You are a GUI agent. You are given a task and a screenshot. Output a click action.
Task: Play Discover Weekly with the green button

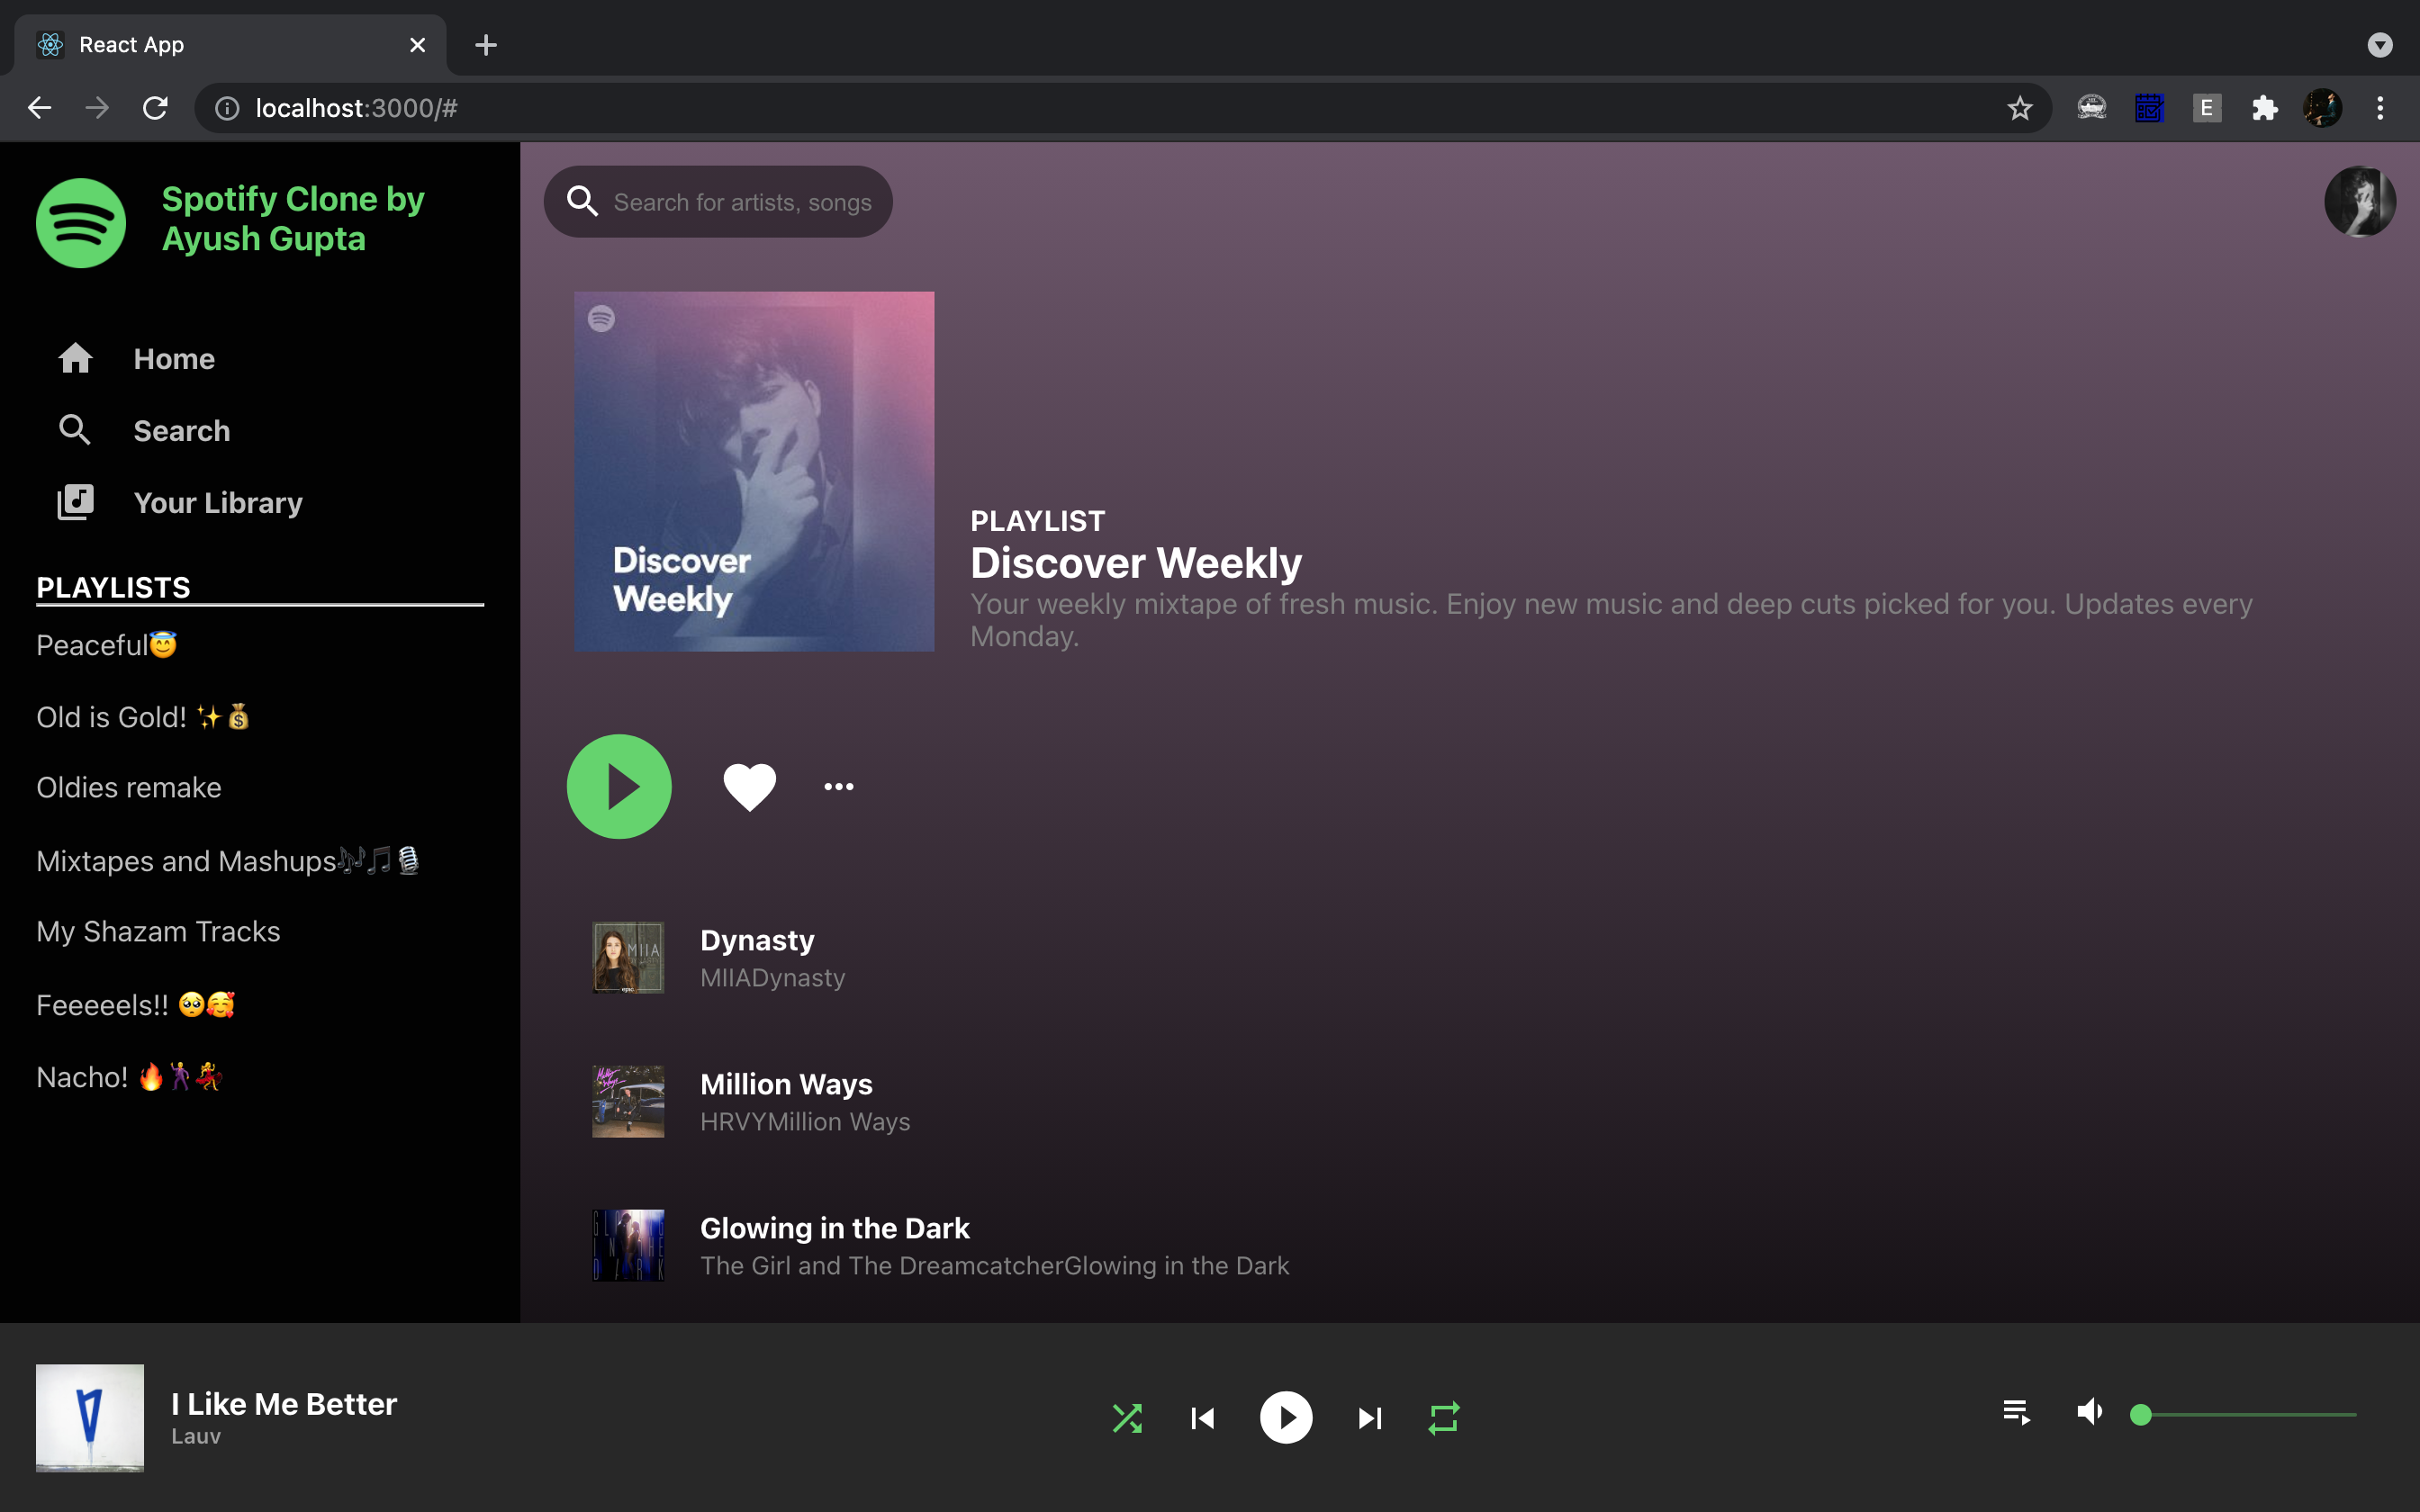coord(618,786)
